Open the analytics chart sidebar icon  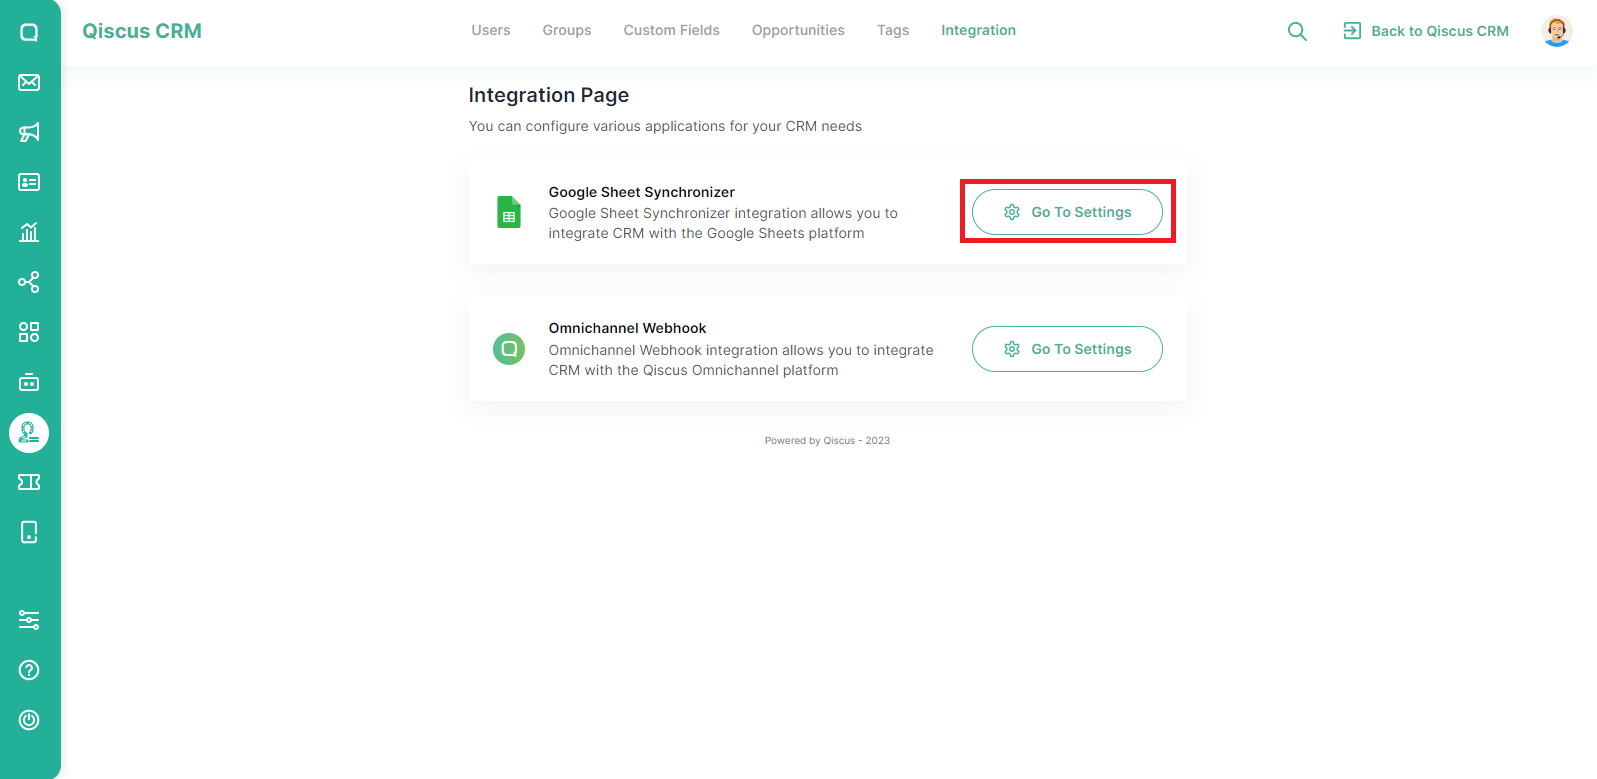tap(29, 232)
